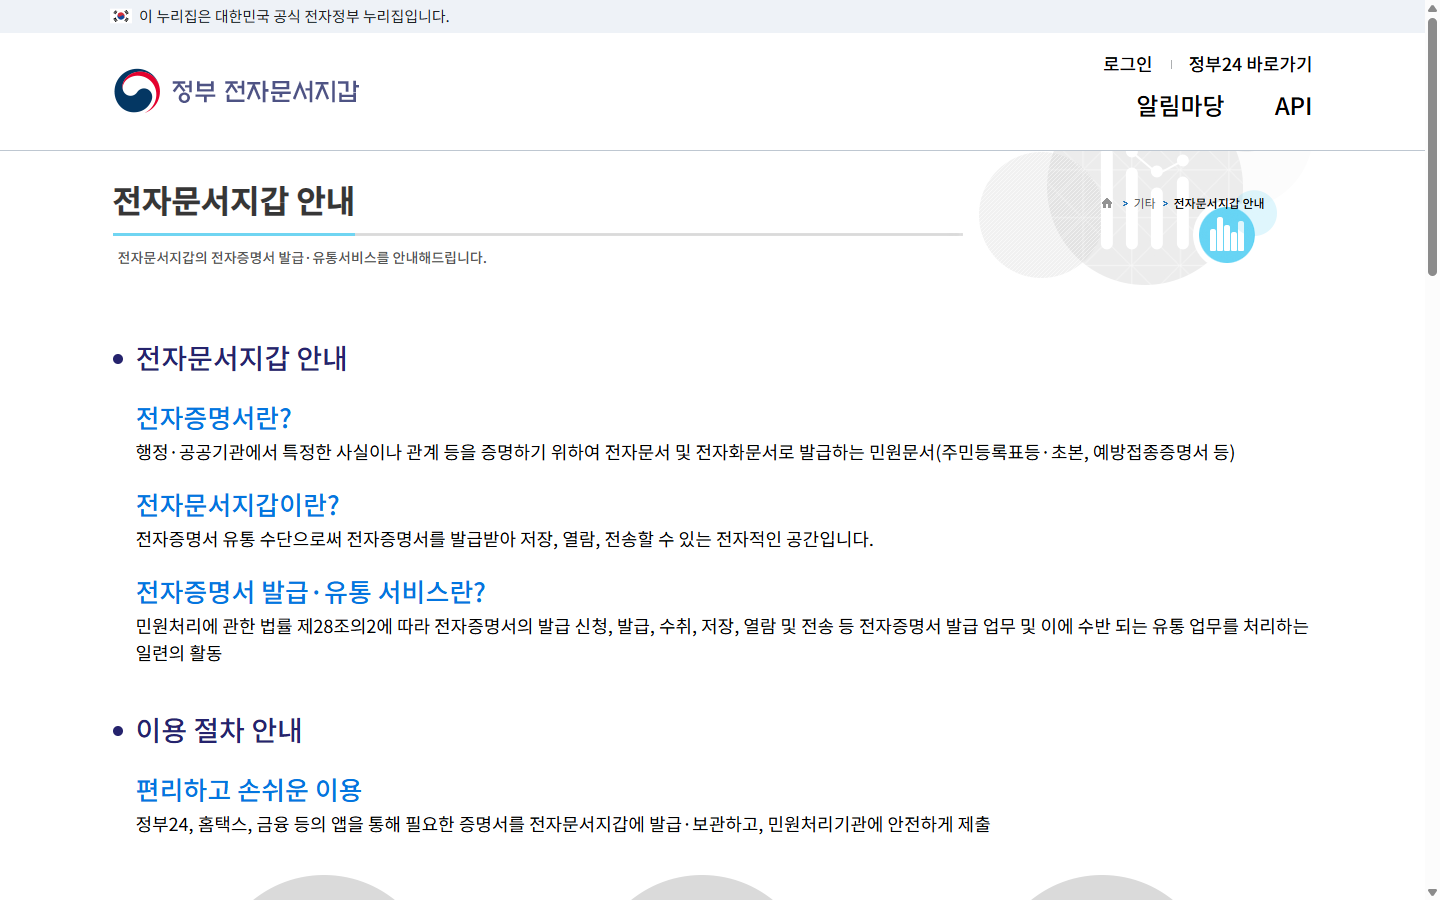Open the 로그인 link
Screen dimensions: 1440x900
1127,64
